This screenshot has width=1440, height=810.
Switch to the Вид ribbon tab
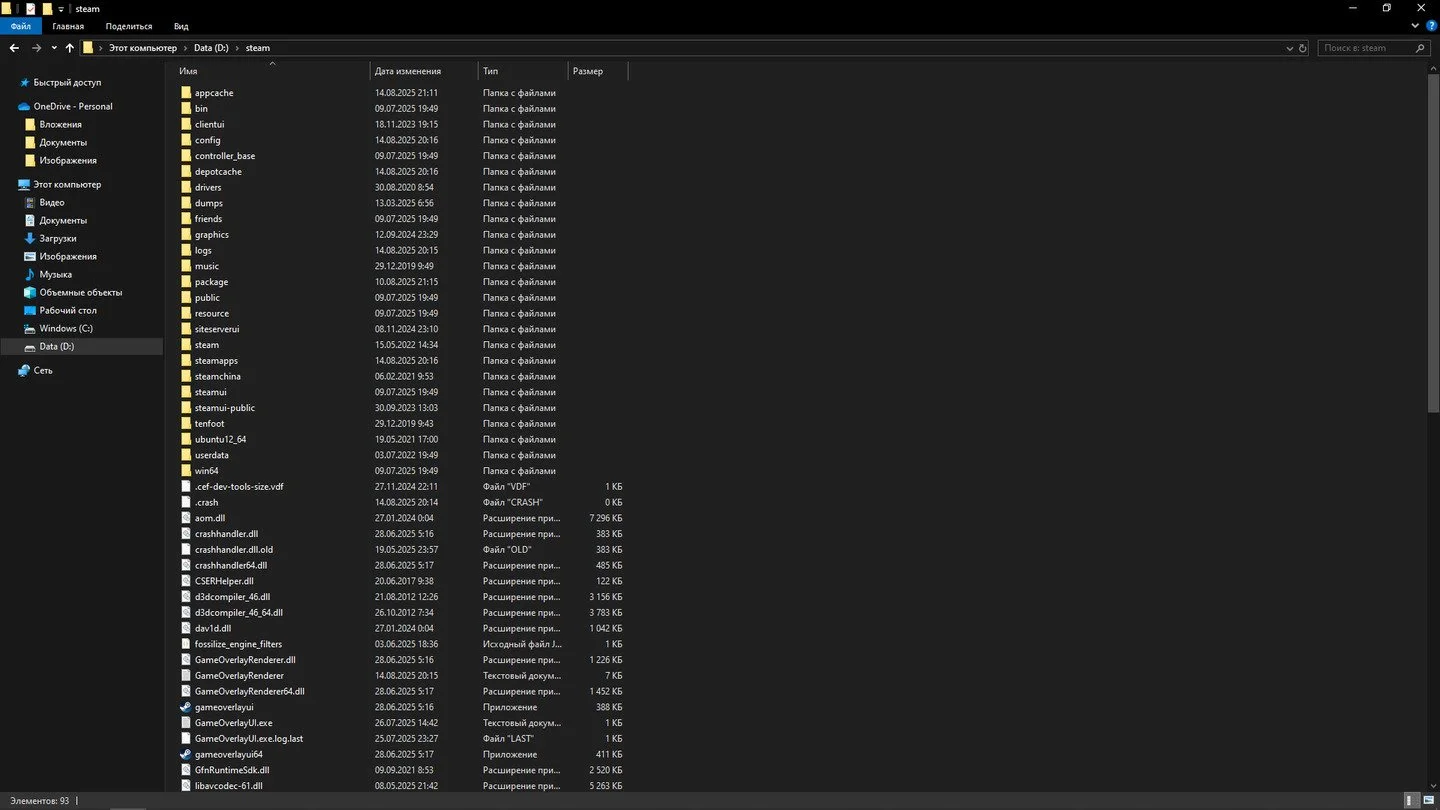(181, 26)
